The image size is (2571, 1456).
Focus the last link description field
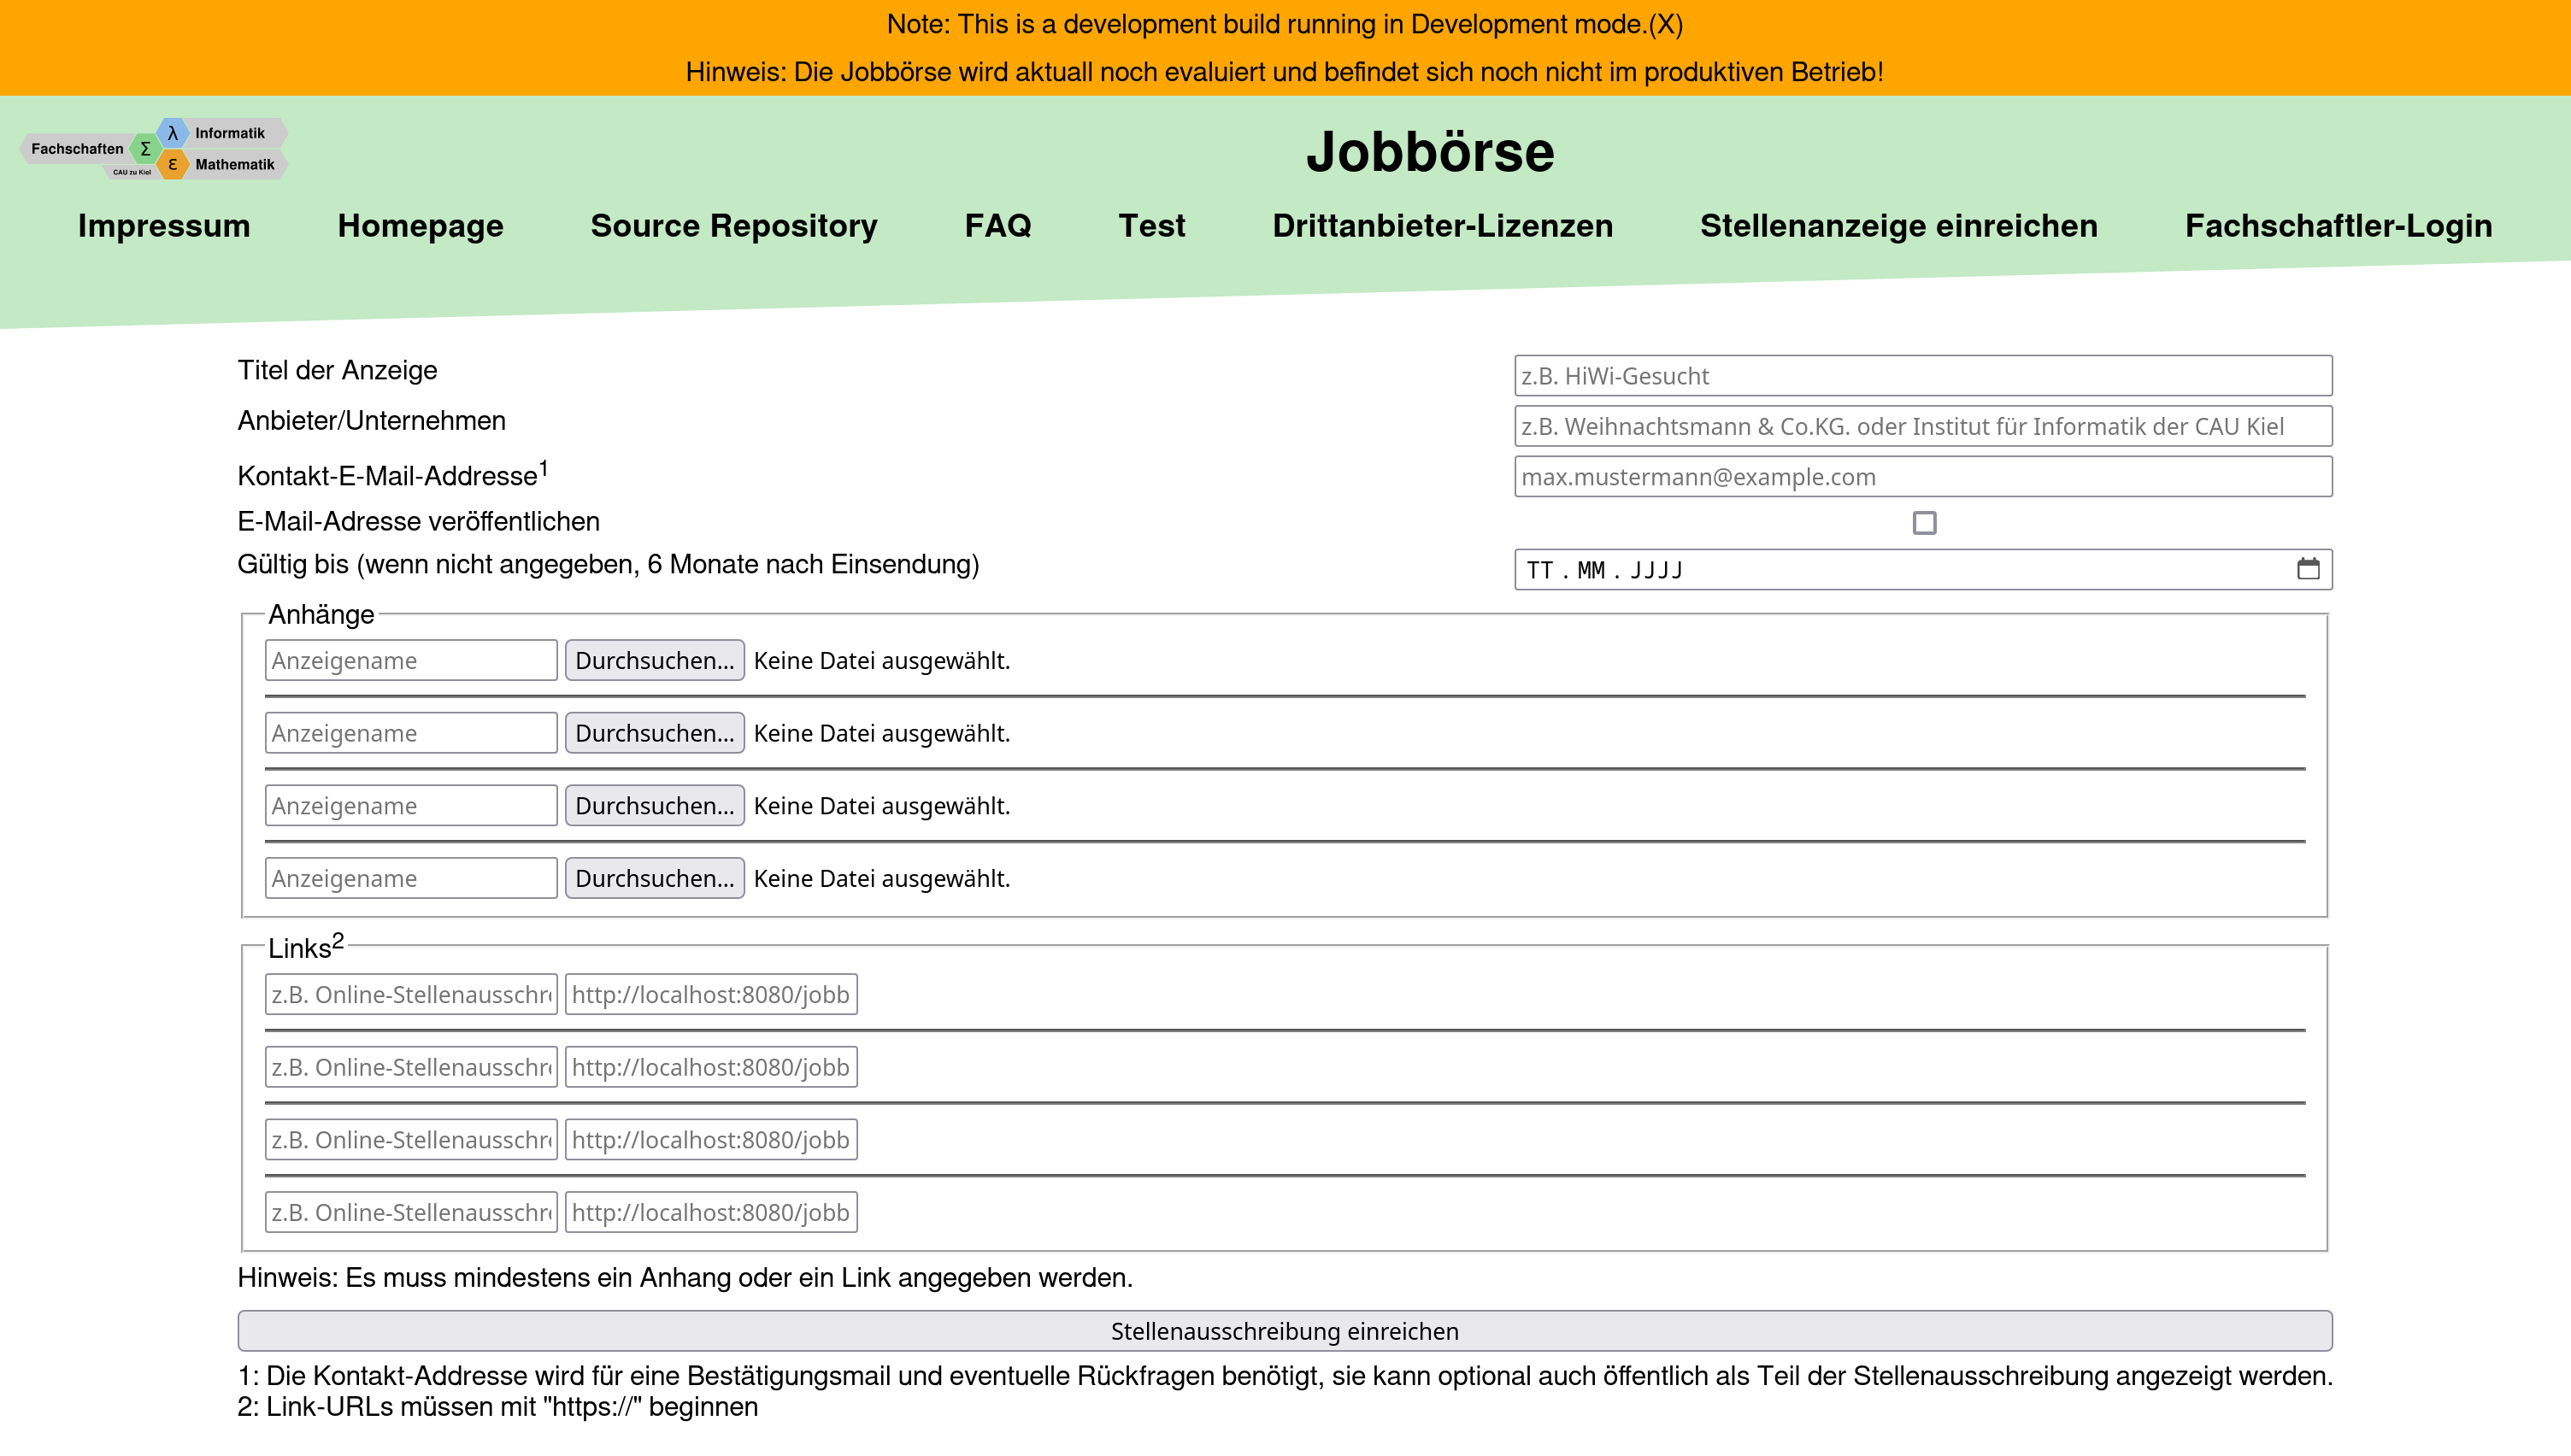pyautogui.click(x=410, y=1213)
